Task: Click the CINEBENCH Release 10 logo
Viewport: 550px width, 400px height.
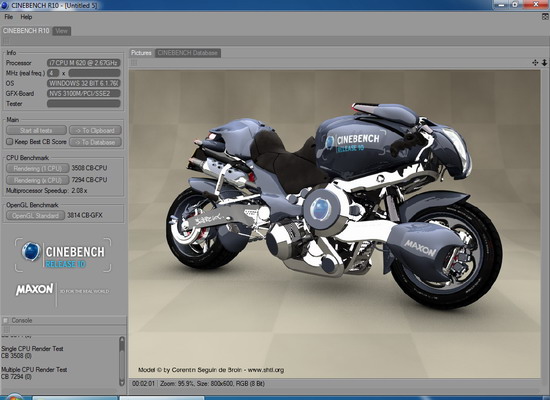Action: (x=63, y=255)
